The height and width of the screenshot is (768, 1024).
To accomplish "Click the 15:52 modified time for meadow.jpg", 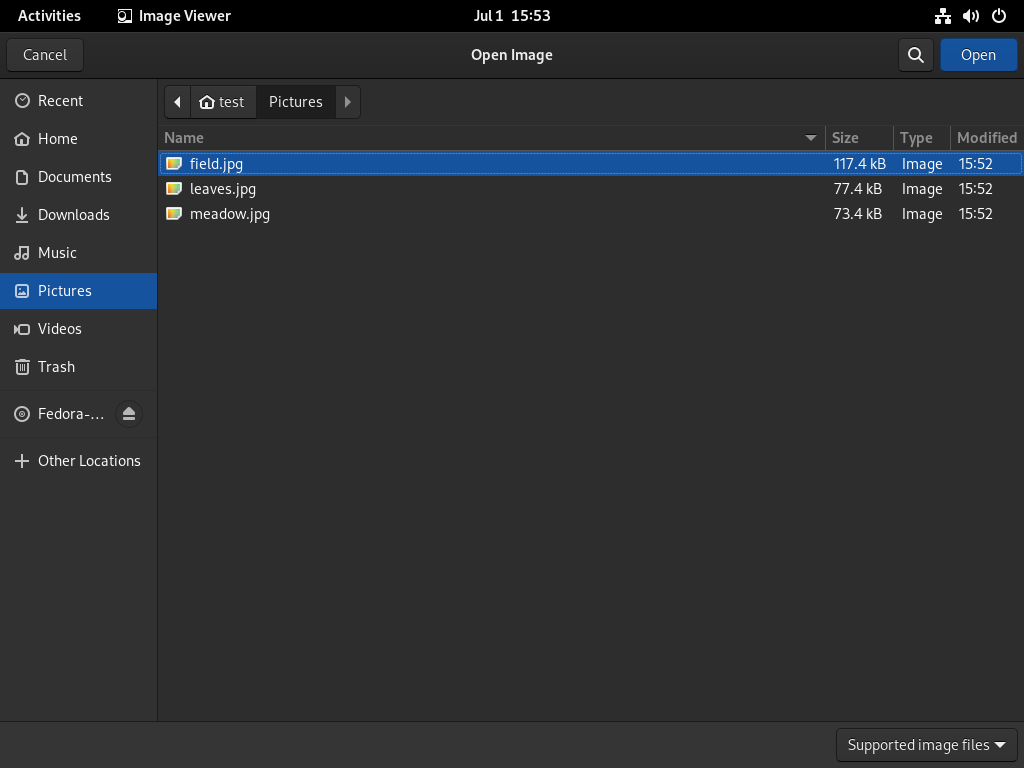I will [x=976, y=214].
